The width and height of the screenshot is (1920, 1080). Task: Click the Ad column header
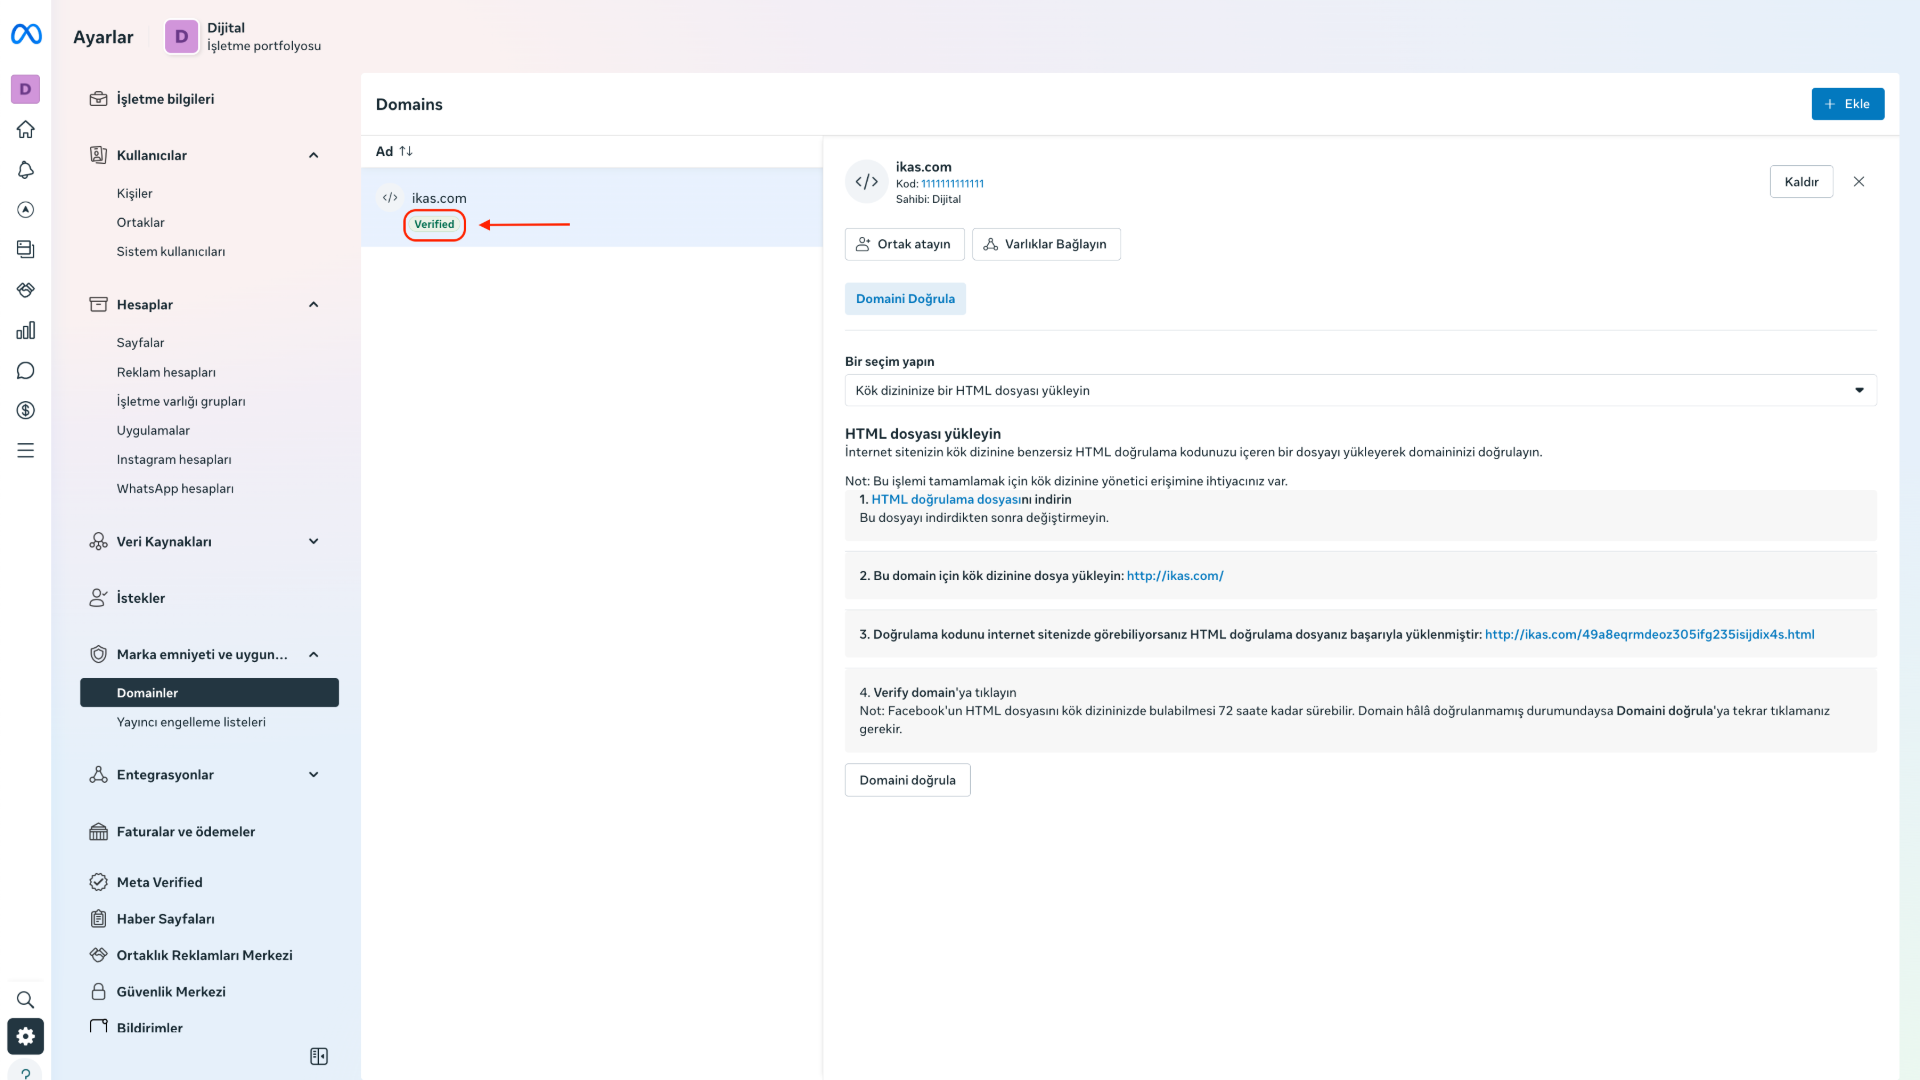[384, 151]
